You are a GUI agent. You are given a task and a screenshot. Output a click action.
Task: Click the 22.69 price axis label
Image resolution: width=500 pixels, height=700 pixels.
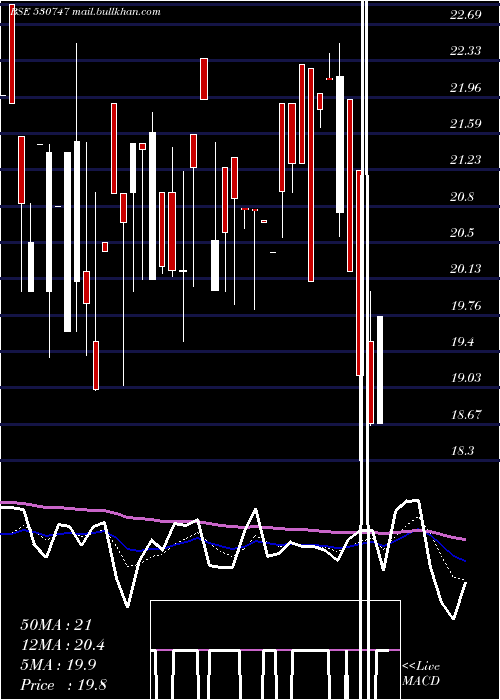pos(466,15)
